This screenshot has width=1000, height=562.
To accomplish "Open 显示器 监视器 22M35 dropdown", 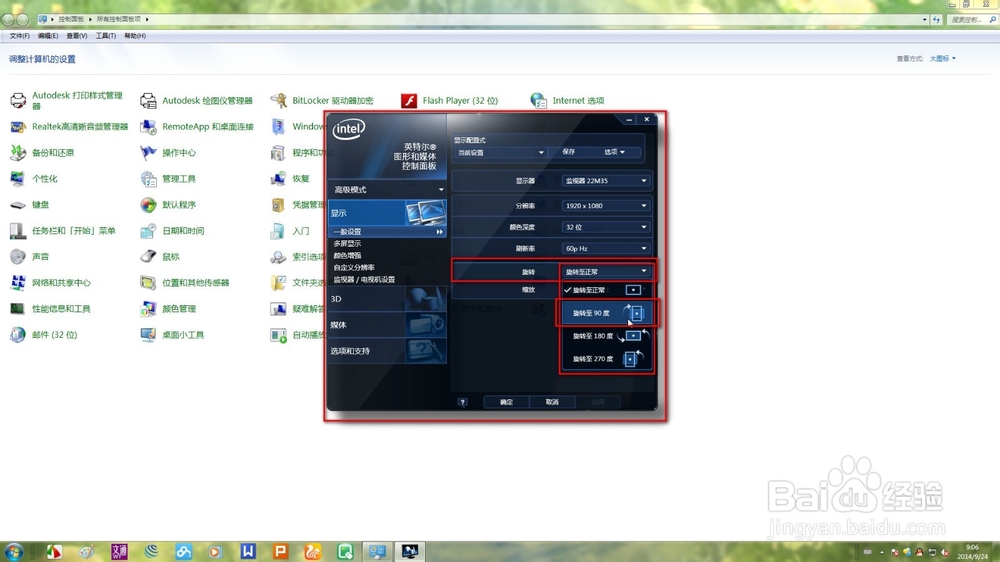I will click(605, 181).
